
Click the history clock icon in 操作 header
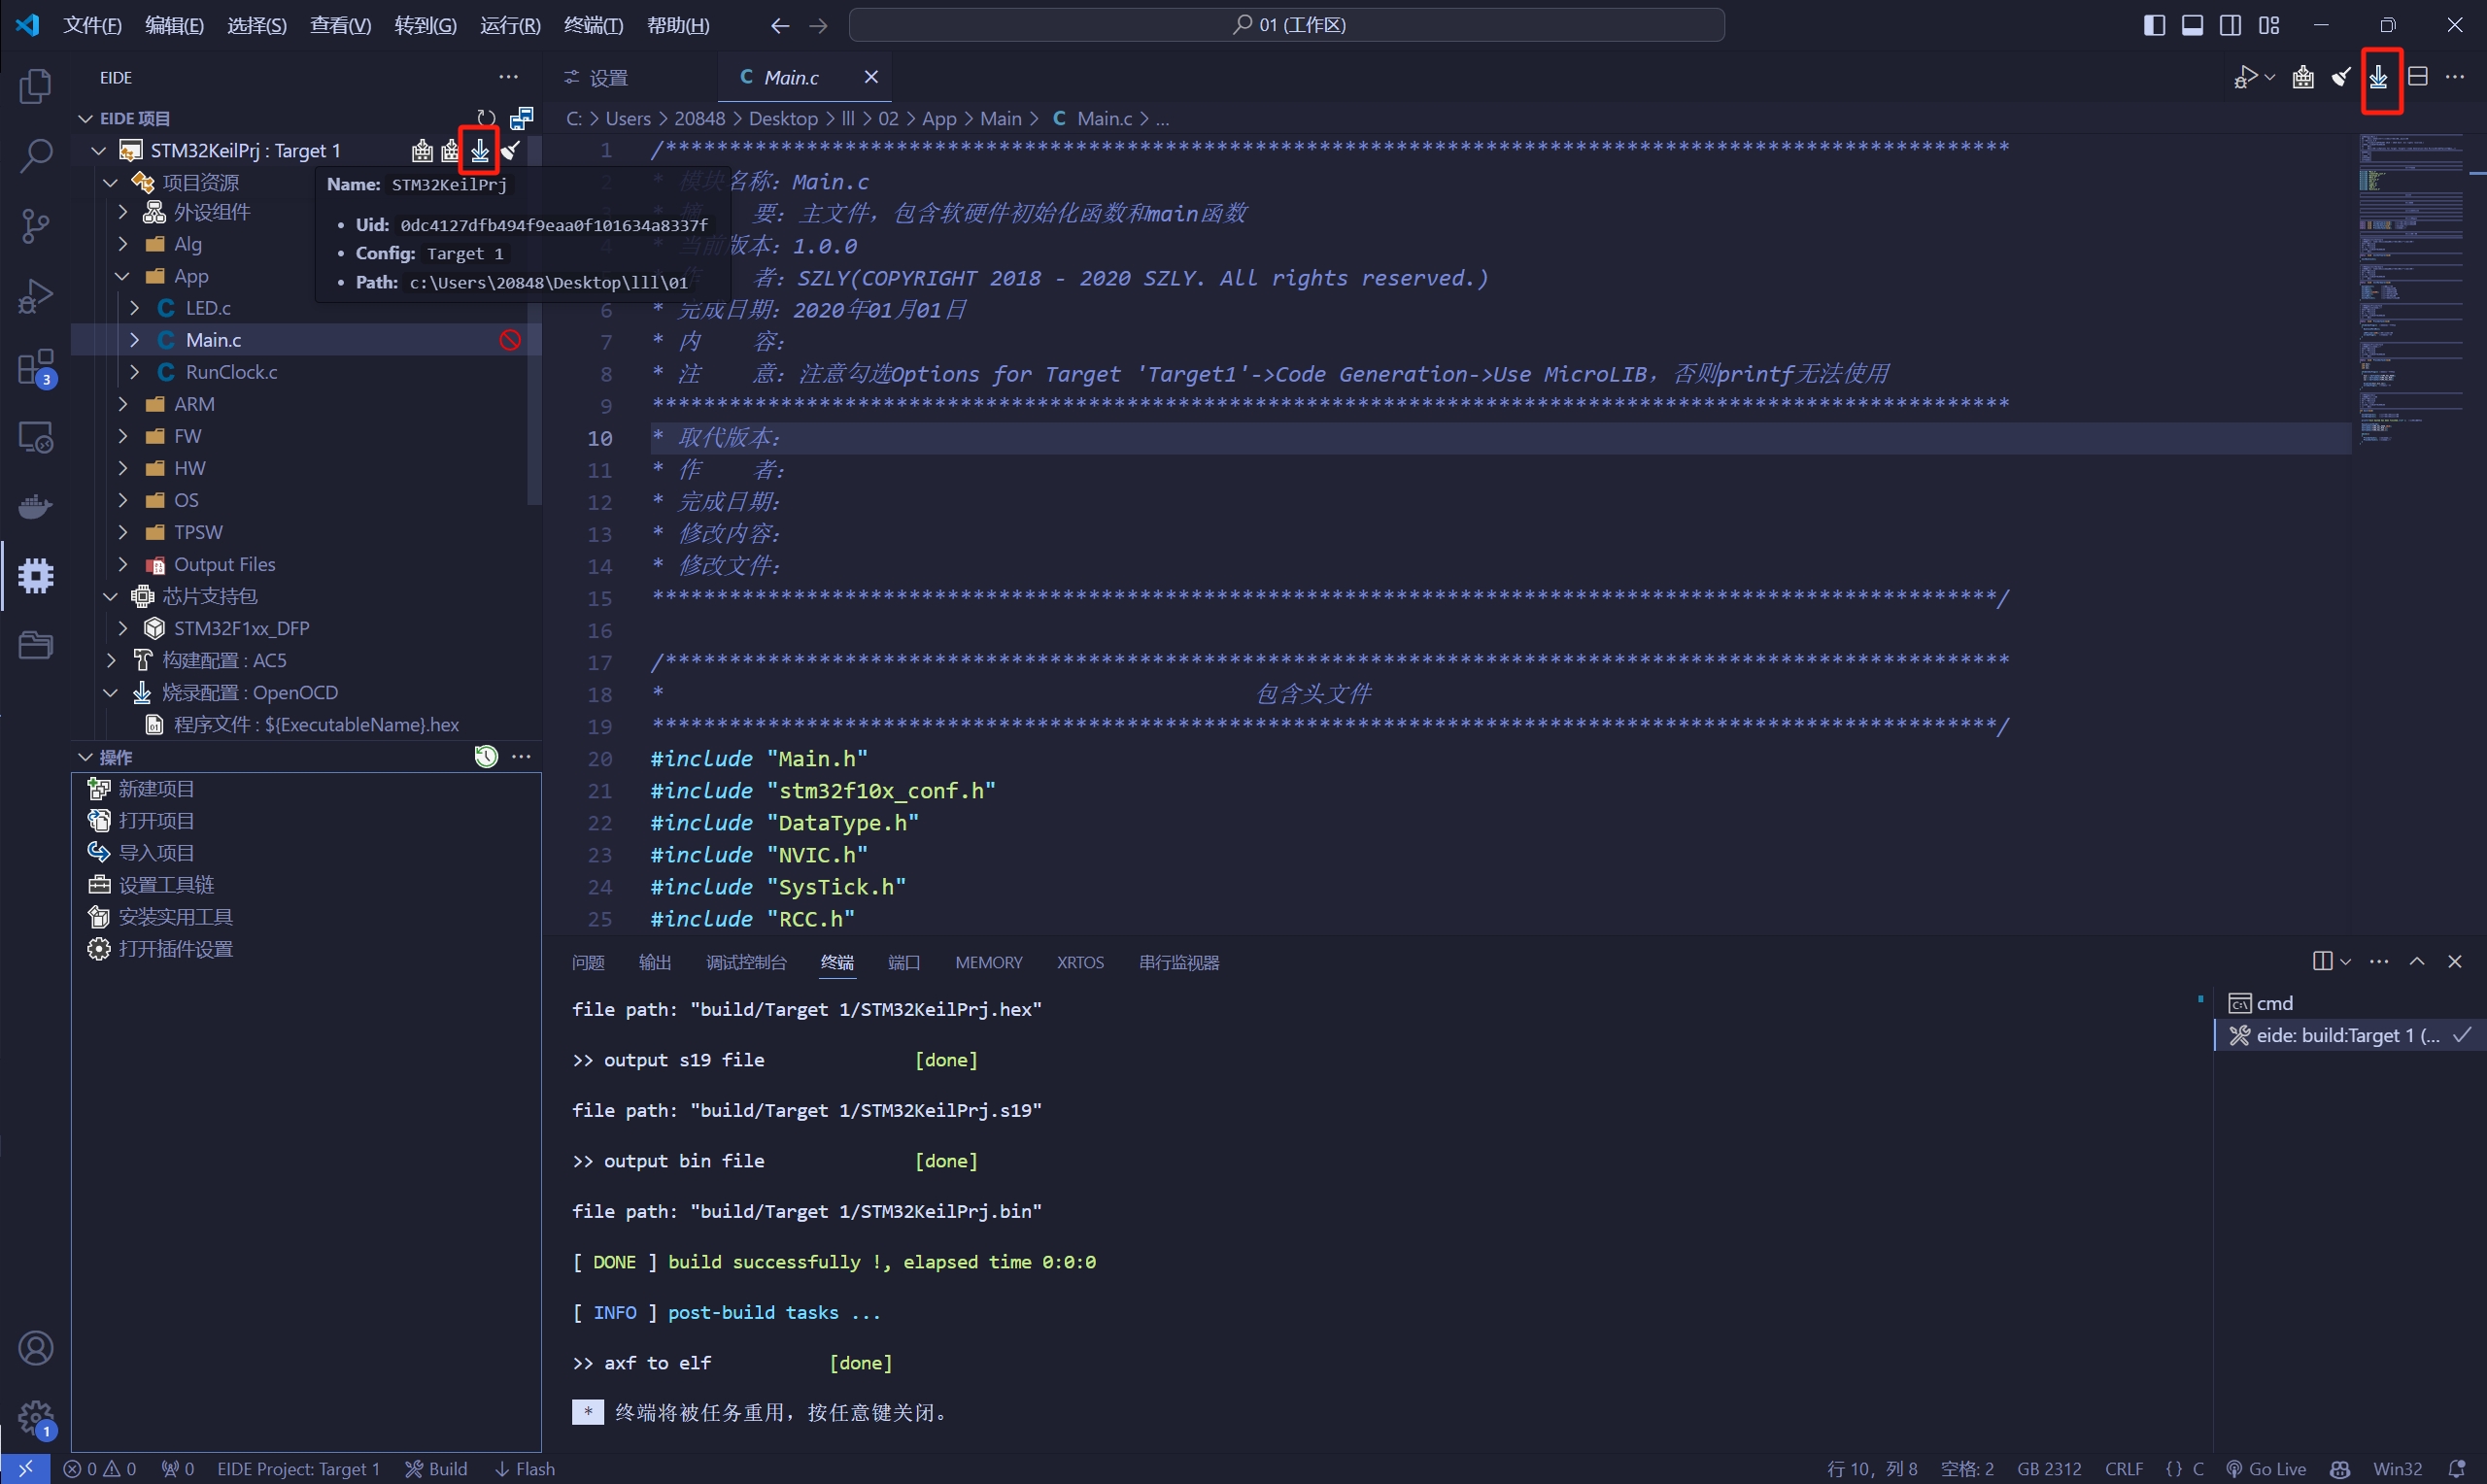[486, 757]
